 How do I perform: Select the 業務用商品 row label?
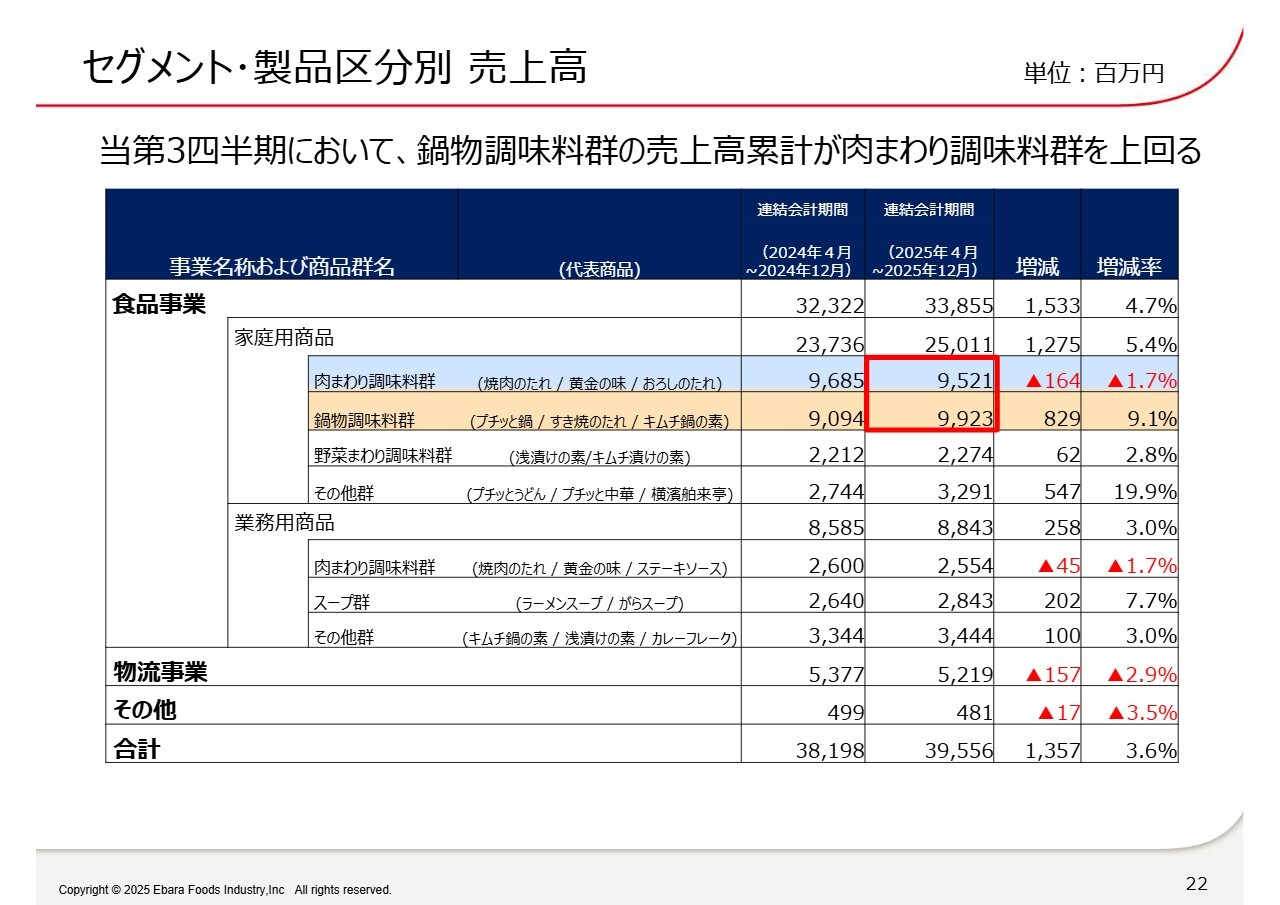[284, 523]
